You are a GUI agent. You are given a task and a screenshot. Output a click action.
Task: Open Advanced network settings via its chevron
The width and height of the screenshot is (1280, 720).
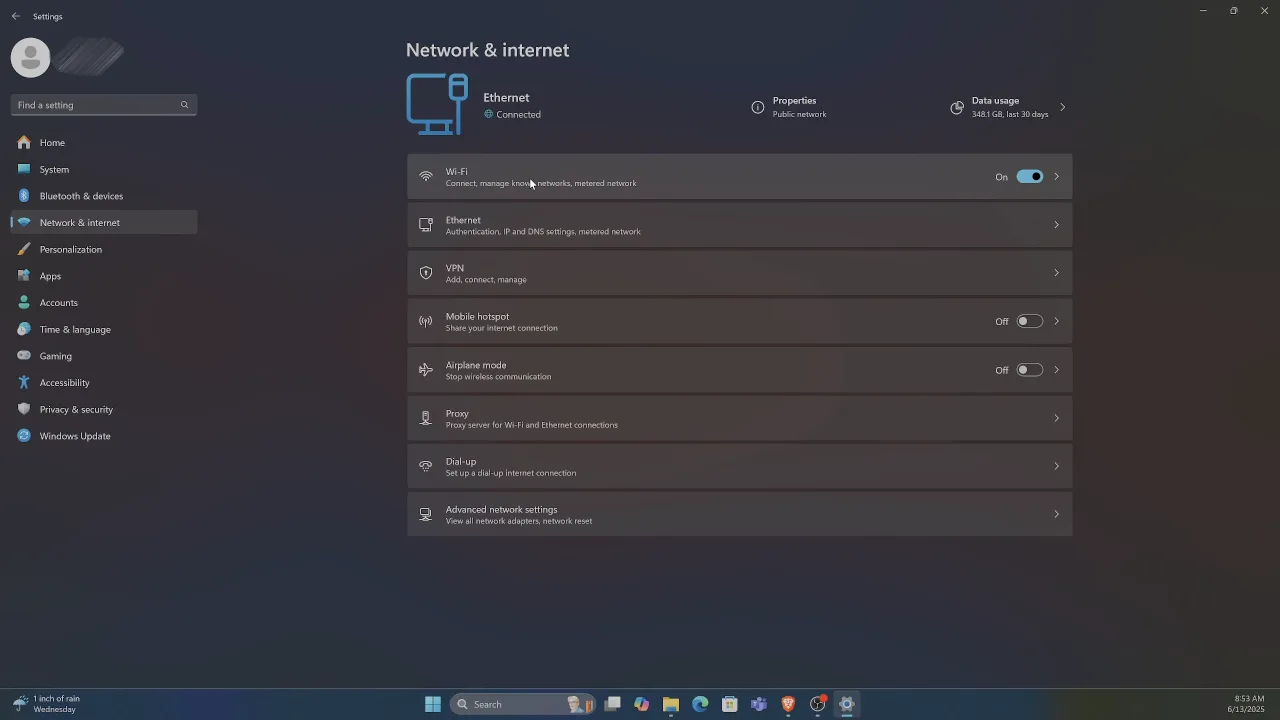[1056, 514]
